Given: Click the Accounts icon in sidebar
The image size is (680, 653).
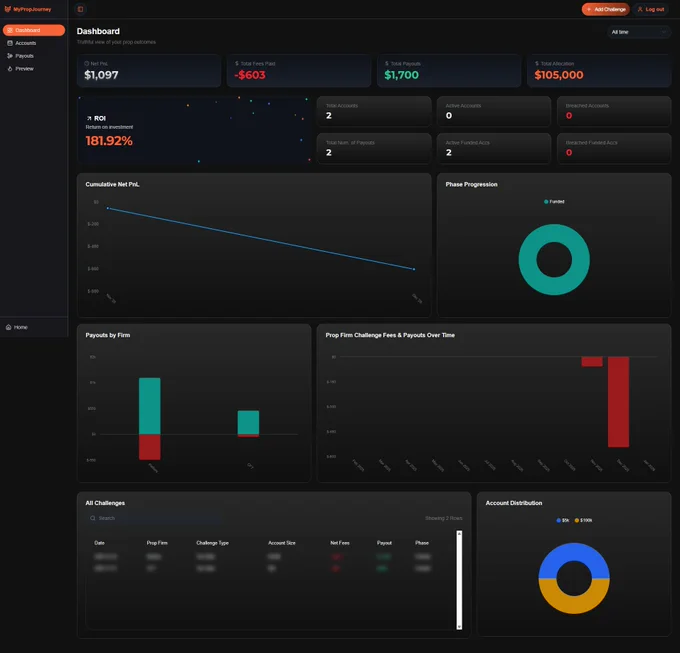Looking at the screenshot, I should click(x=10, y=43).
